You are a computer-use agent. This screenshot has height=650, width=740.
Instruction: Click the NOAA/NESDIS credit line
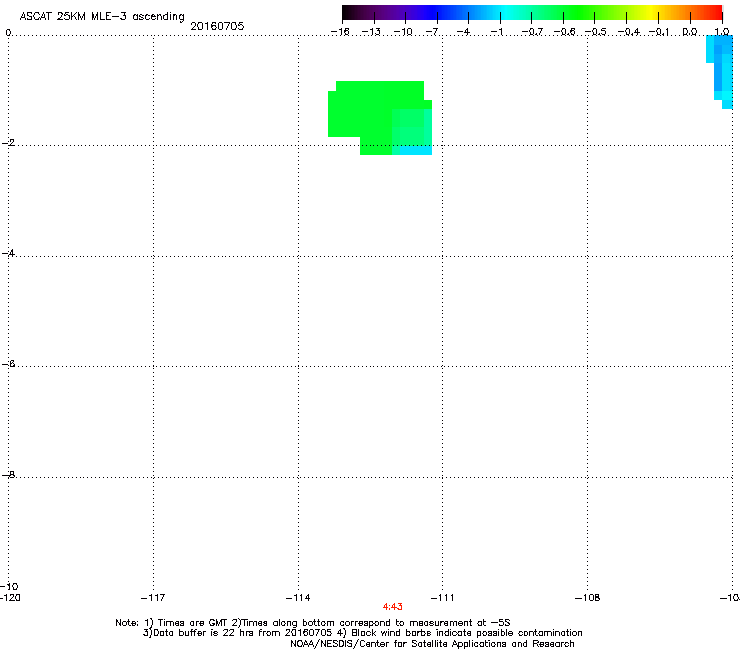click(x=432, y=644)
